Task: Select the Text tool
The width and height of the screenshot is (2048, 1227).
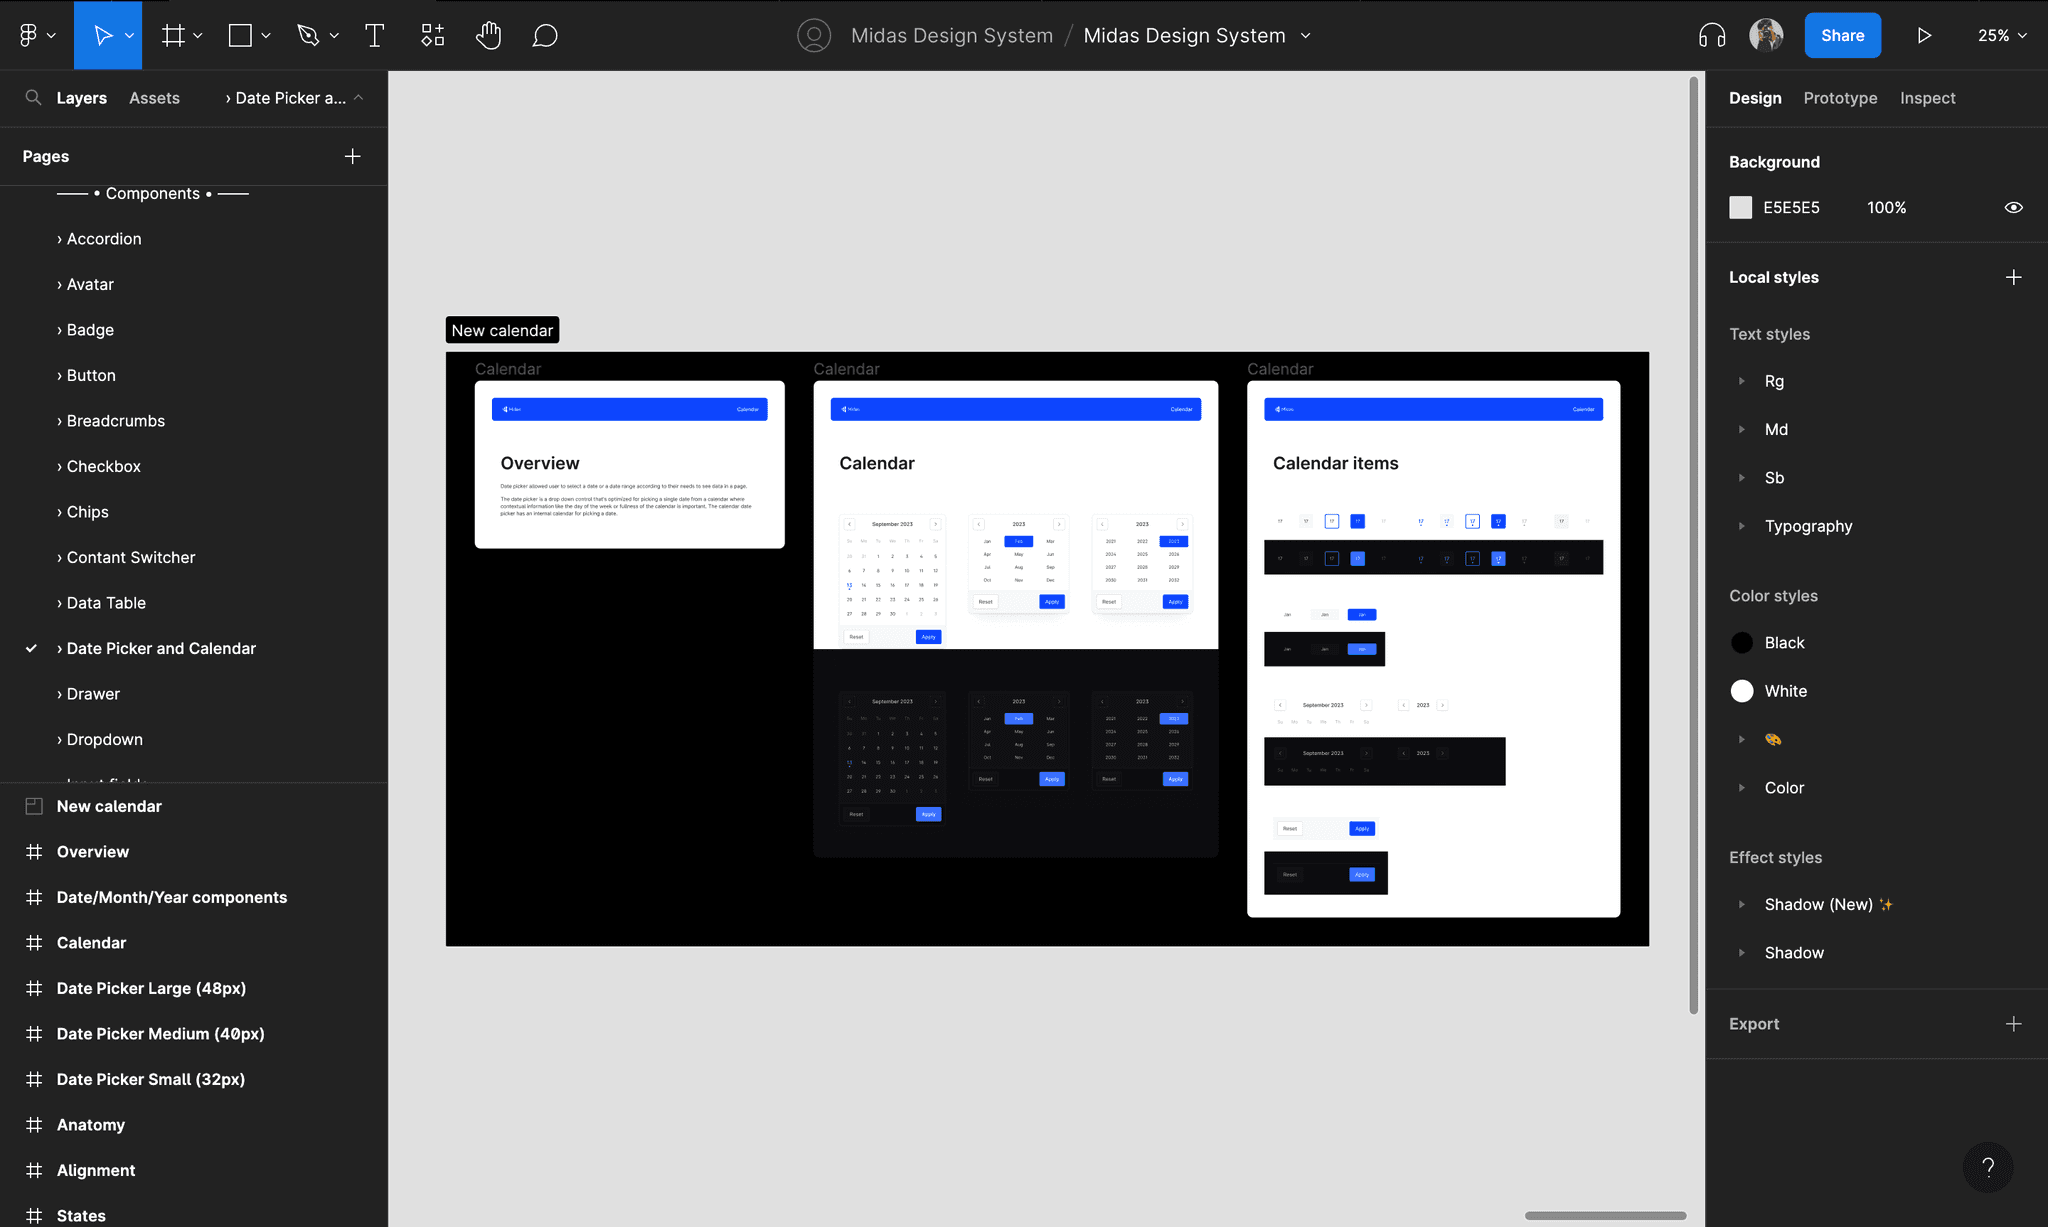Action: click(x=375, y=36)
